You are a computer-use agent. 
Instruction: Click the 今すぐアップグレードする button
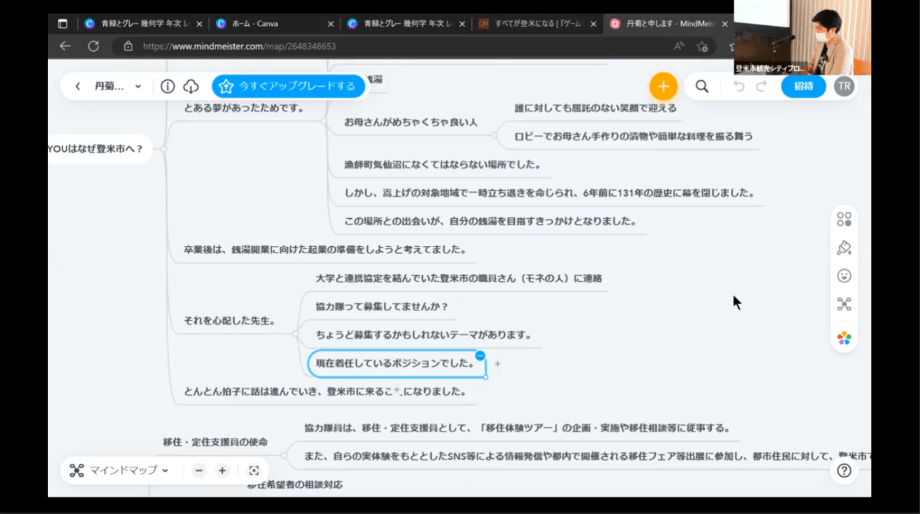tap(288, 86)
